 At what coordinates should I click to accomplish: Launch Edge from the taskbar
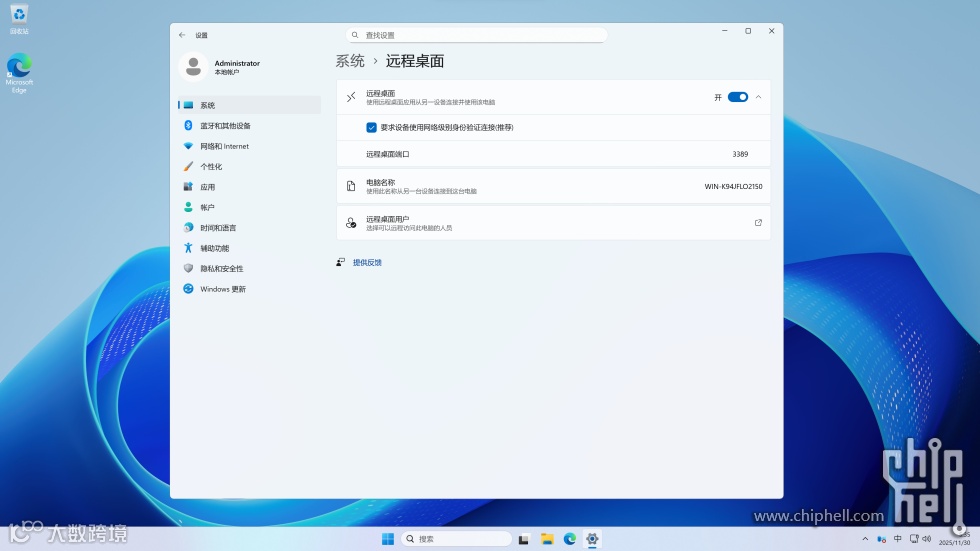(569, 539)
